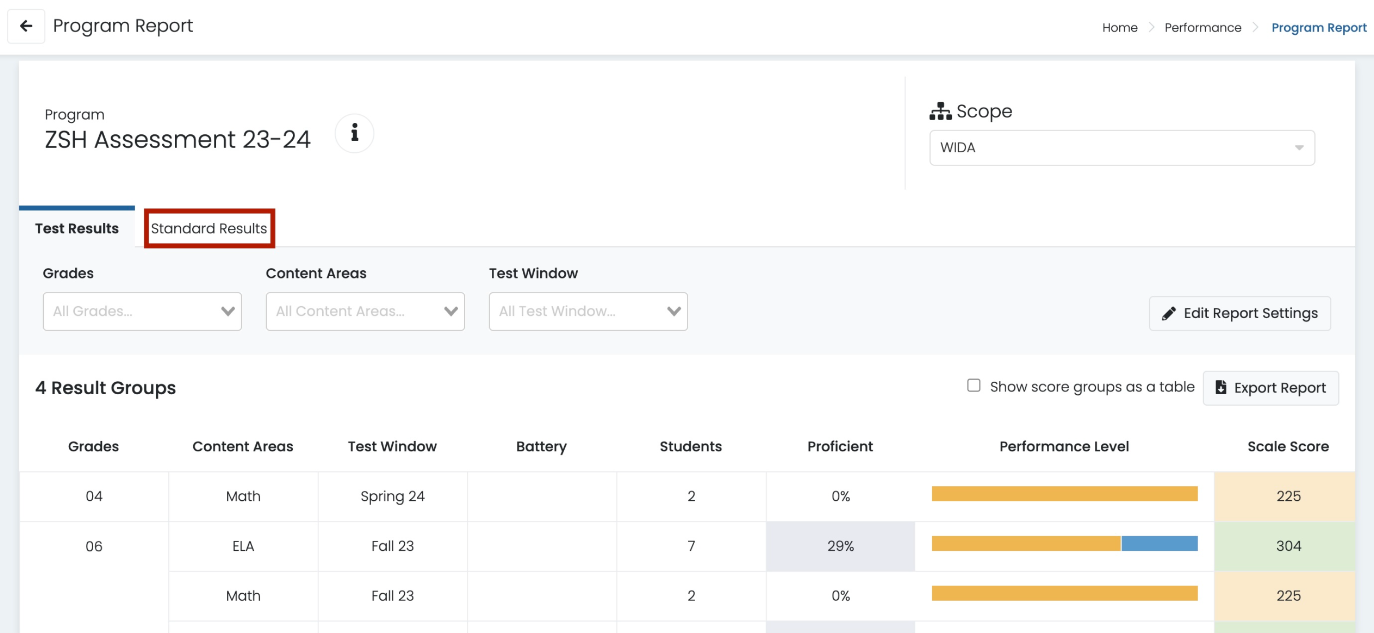Open the program info icon
Screen dimensions: 1374x633
(354, 133)
